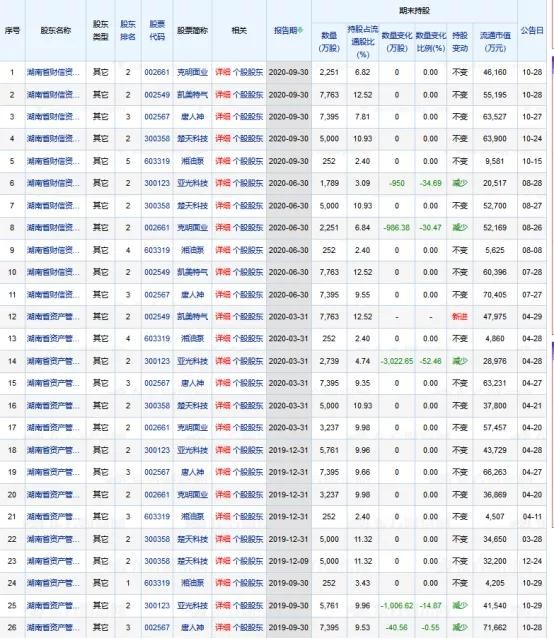Viewport: 554px width, 639px height.
Task: Open shareholder name link in row 18
Action: point(53,450)
